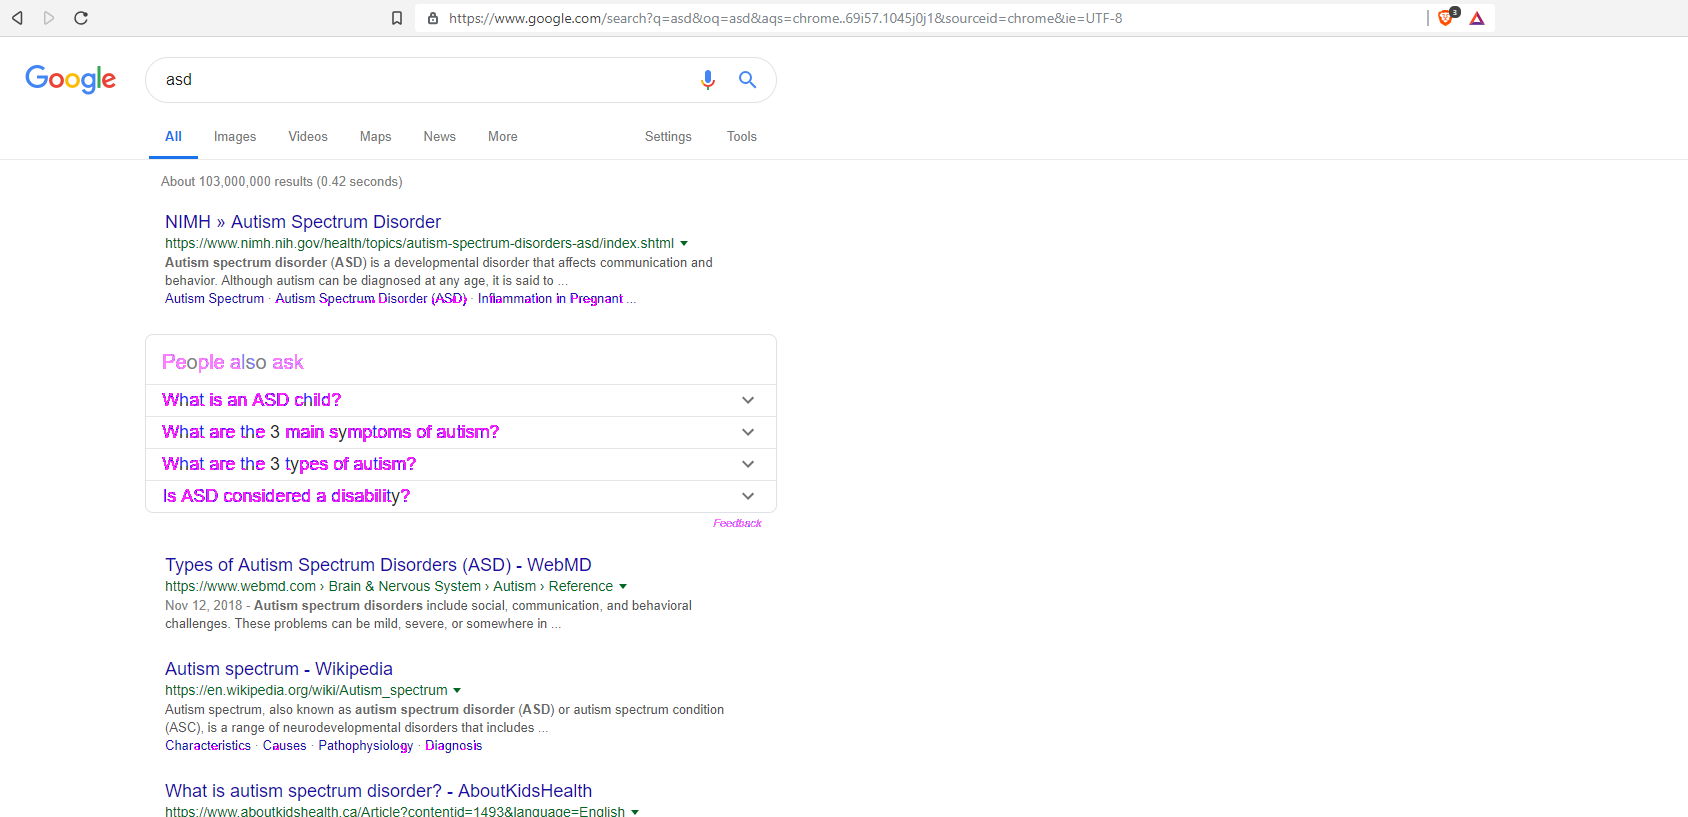Open dropdown arrow beside Wikipedia URL
The width and height of the screenshot is (1688, 817).
(x=457, y=691)
